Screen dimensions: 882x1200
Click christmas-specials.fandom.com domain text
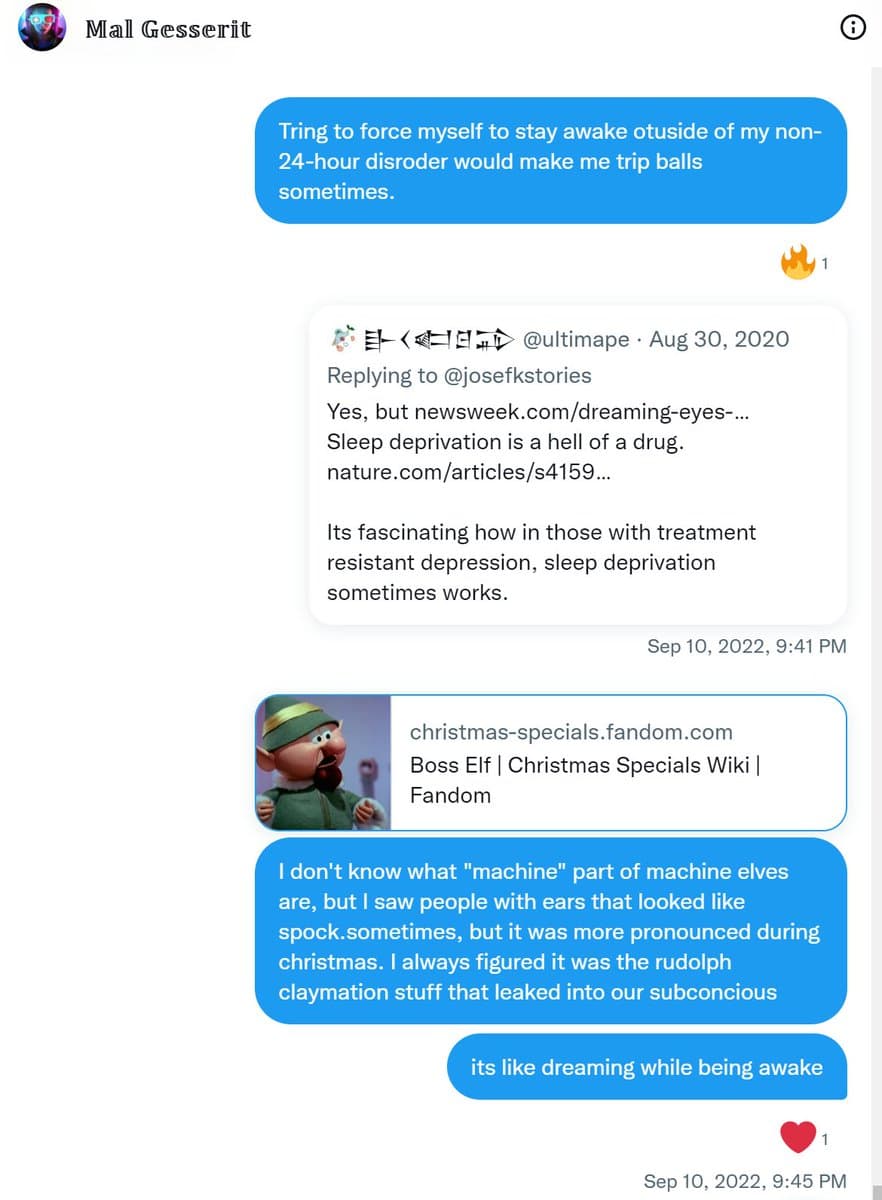[571, 732]
